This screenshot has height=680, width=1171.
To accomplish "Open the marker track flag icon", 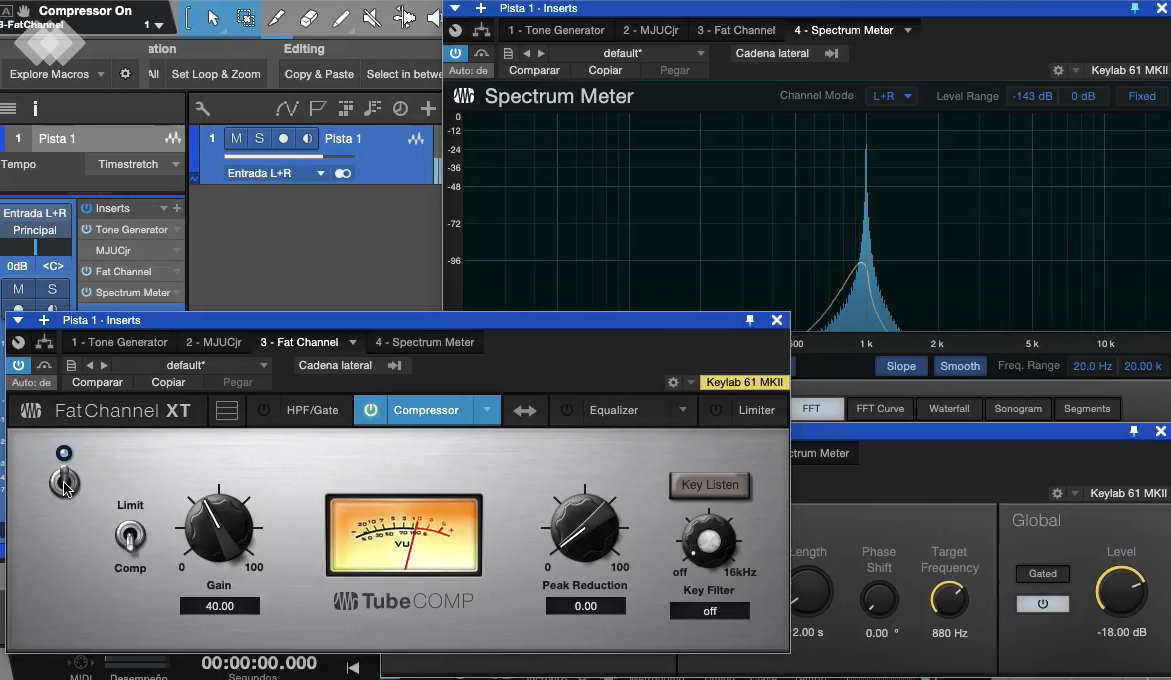I will [317, 109].
